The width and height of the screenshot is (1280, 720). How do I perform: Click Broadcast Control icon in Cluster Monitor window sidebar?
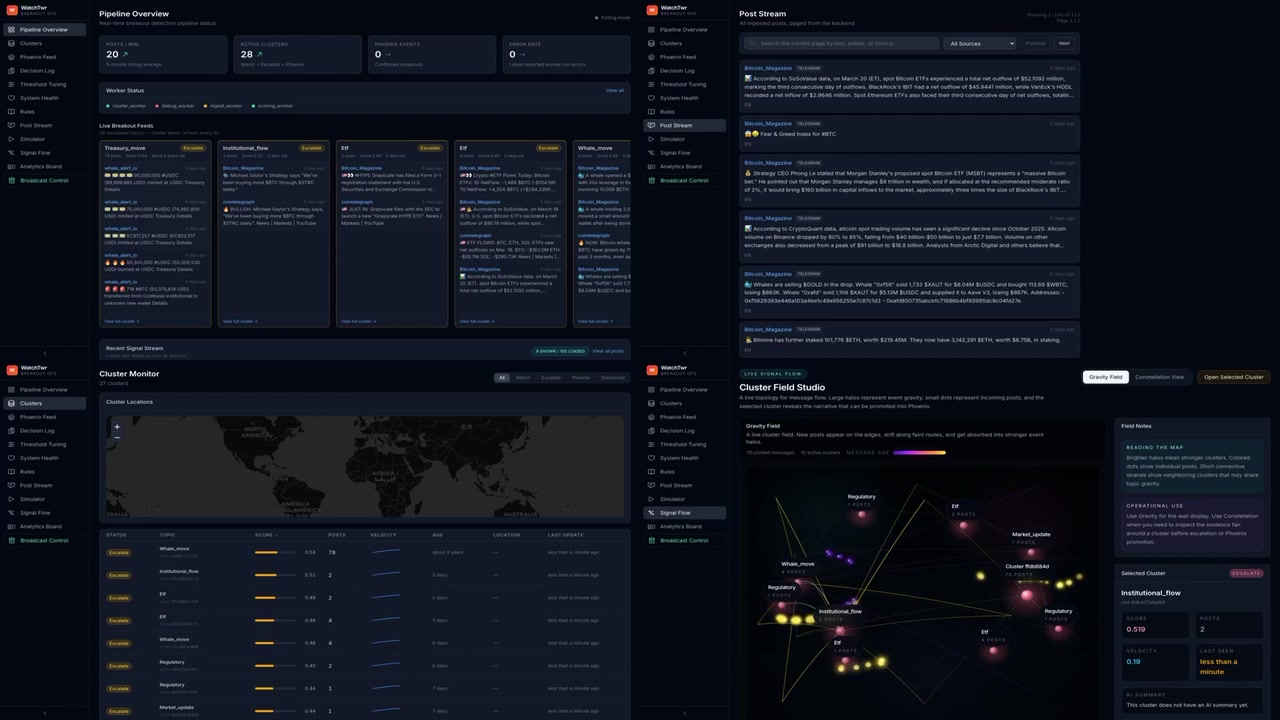(x=12, y=541)
